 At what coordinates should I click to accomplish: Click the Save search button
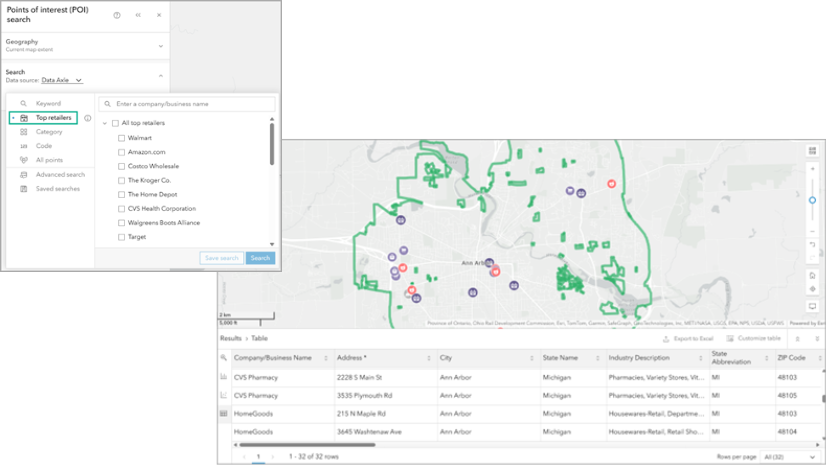coord(222,258)
